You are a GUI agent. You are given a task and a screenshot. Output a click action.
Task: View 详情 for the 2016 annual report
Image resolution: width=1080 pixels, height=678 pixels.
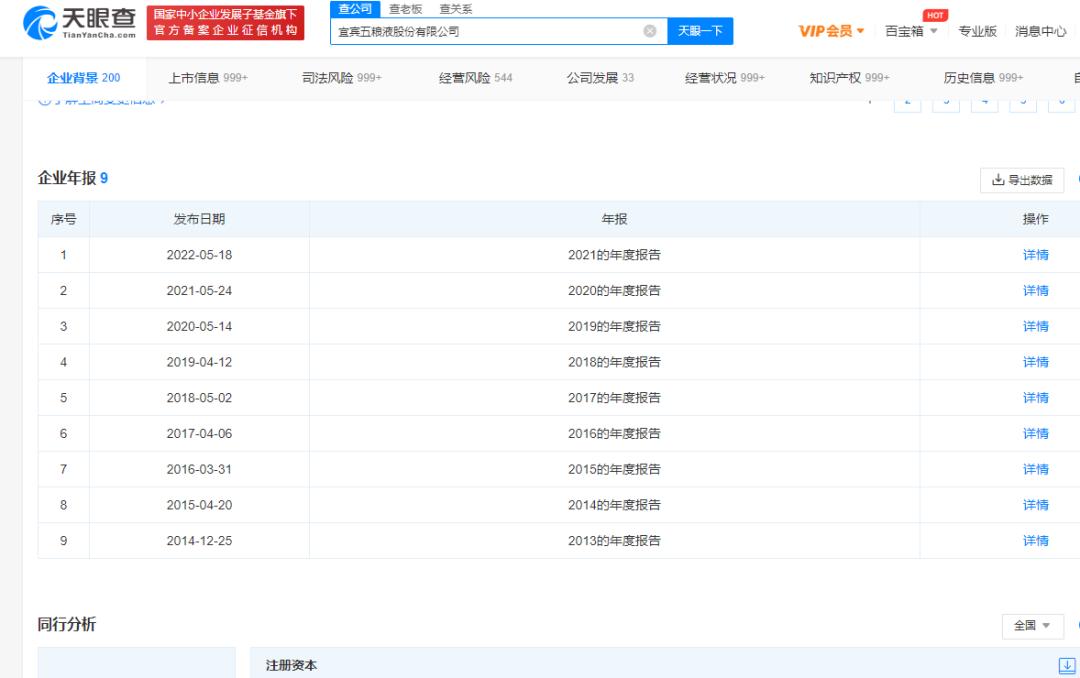point(1035,433)
